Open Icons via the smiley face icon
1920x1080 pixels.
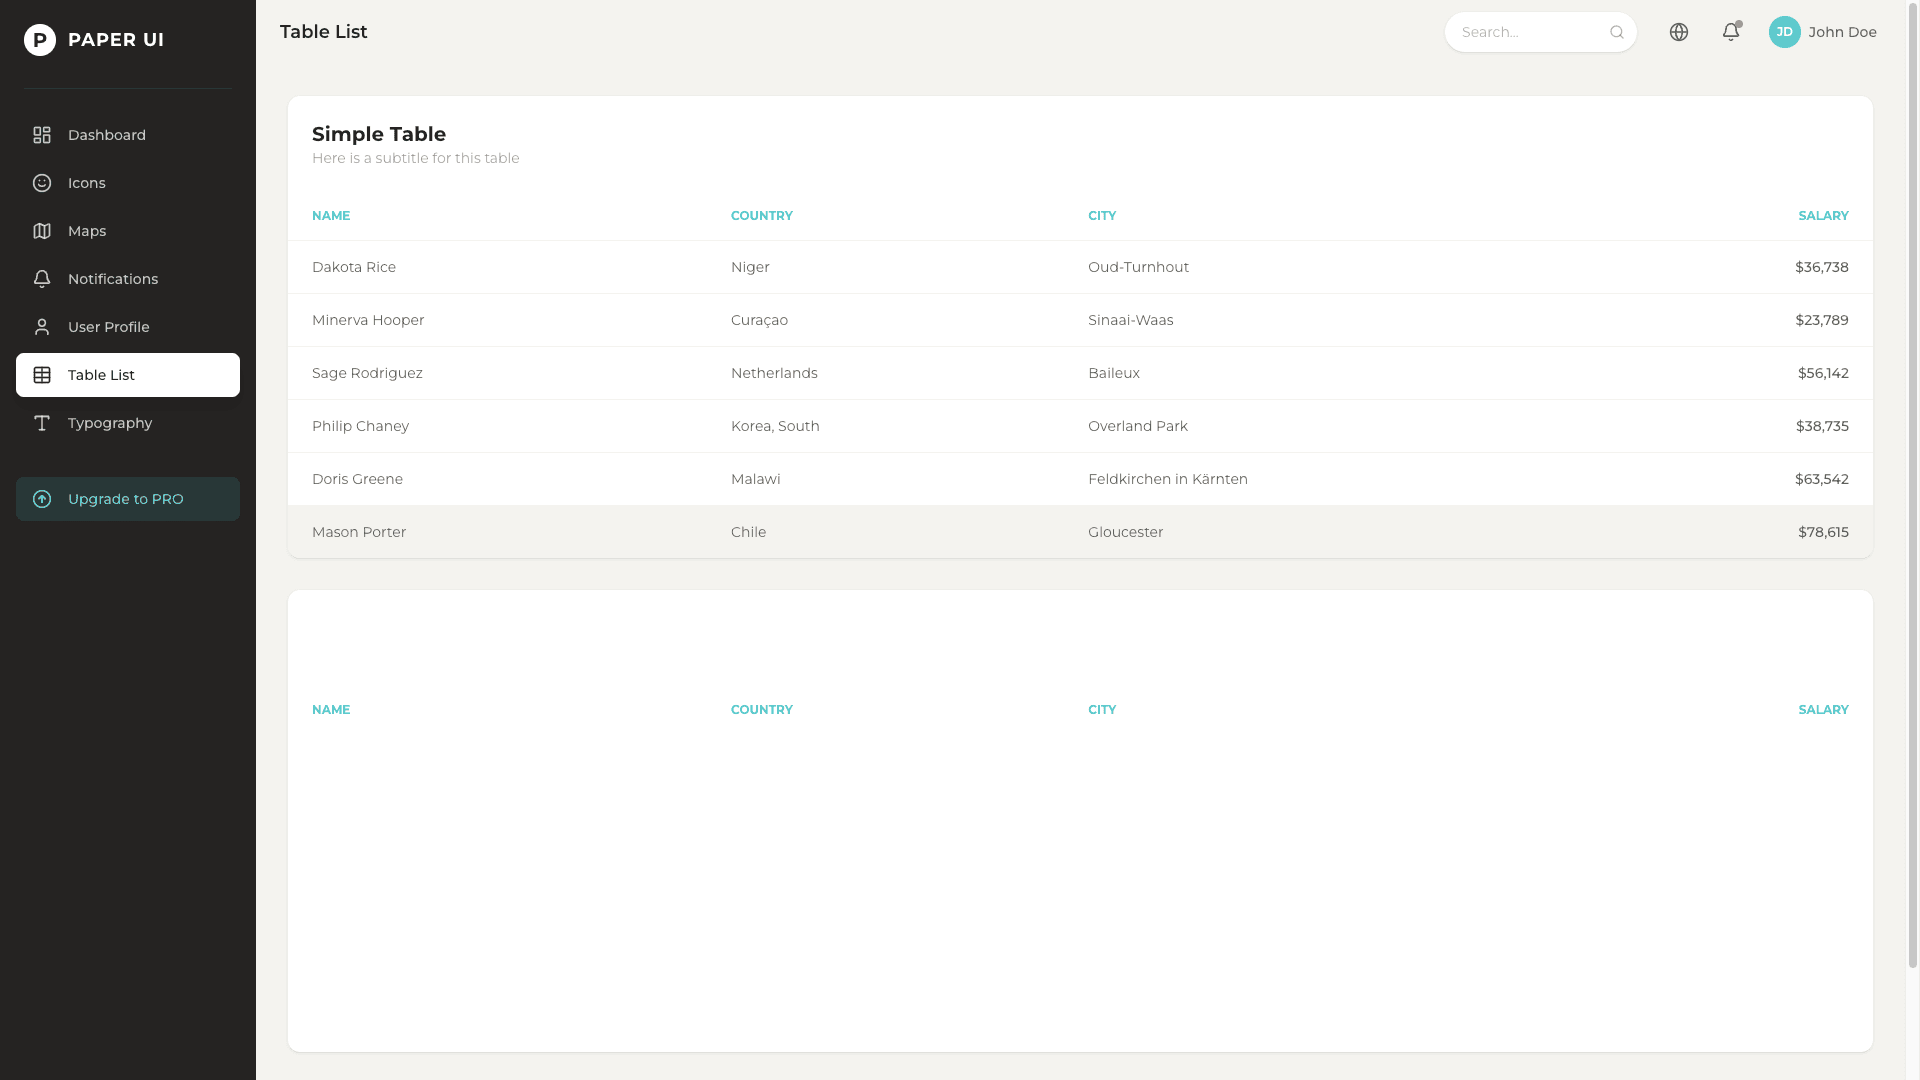click(41, 183)
